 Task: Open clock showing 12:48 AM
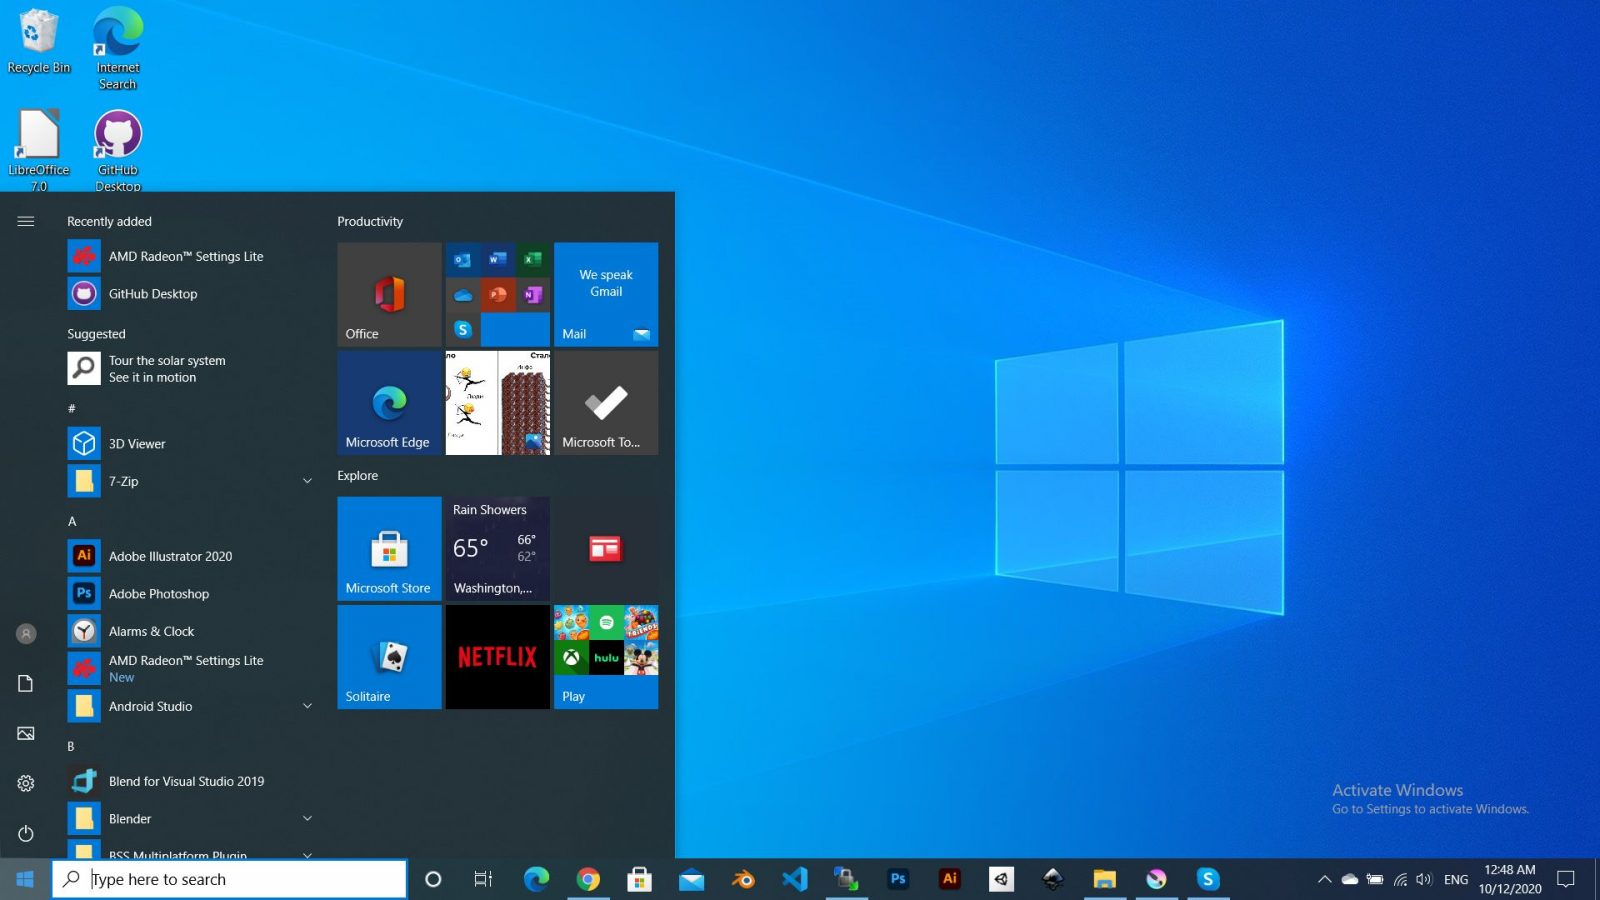click(1510, 879)
